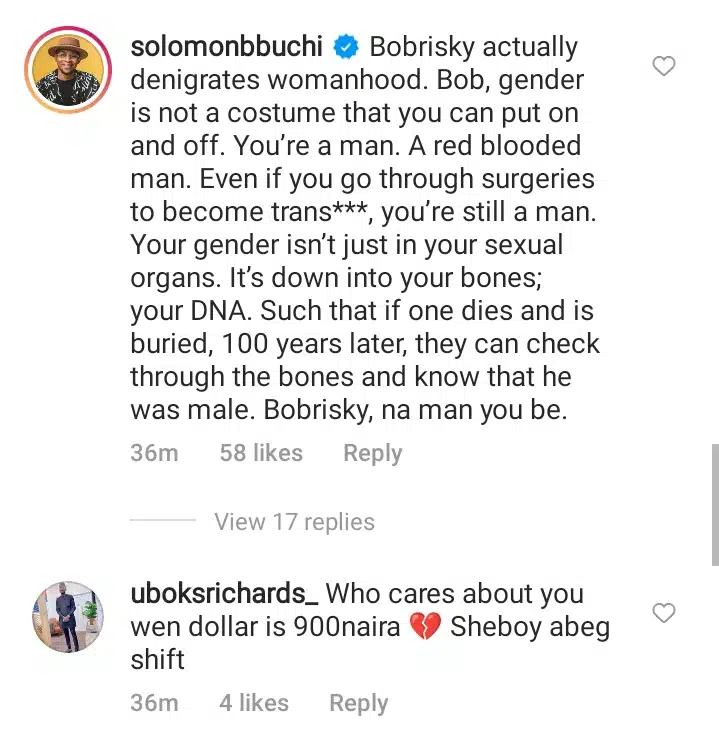The image size is (719, 732).
Task: Open the uboksrichards_ username link
Action: pos(224,593)
